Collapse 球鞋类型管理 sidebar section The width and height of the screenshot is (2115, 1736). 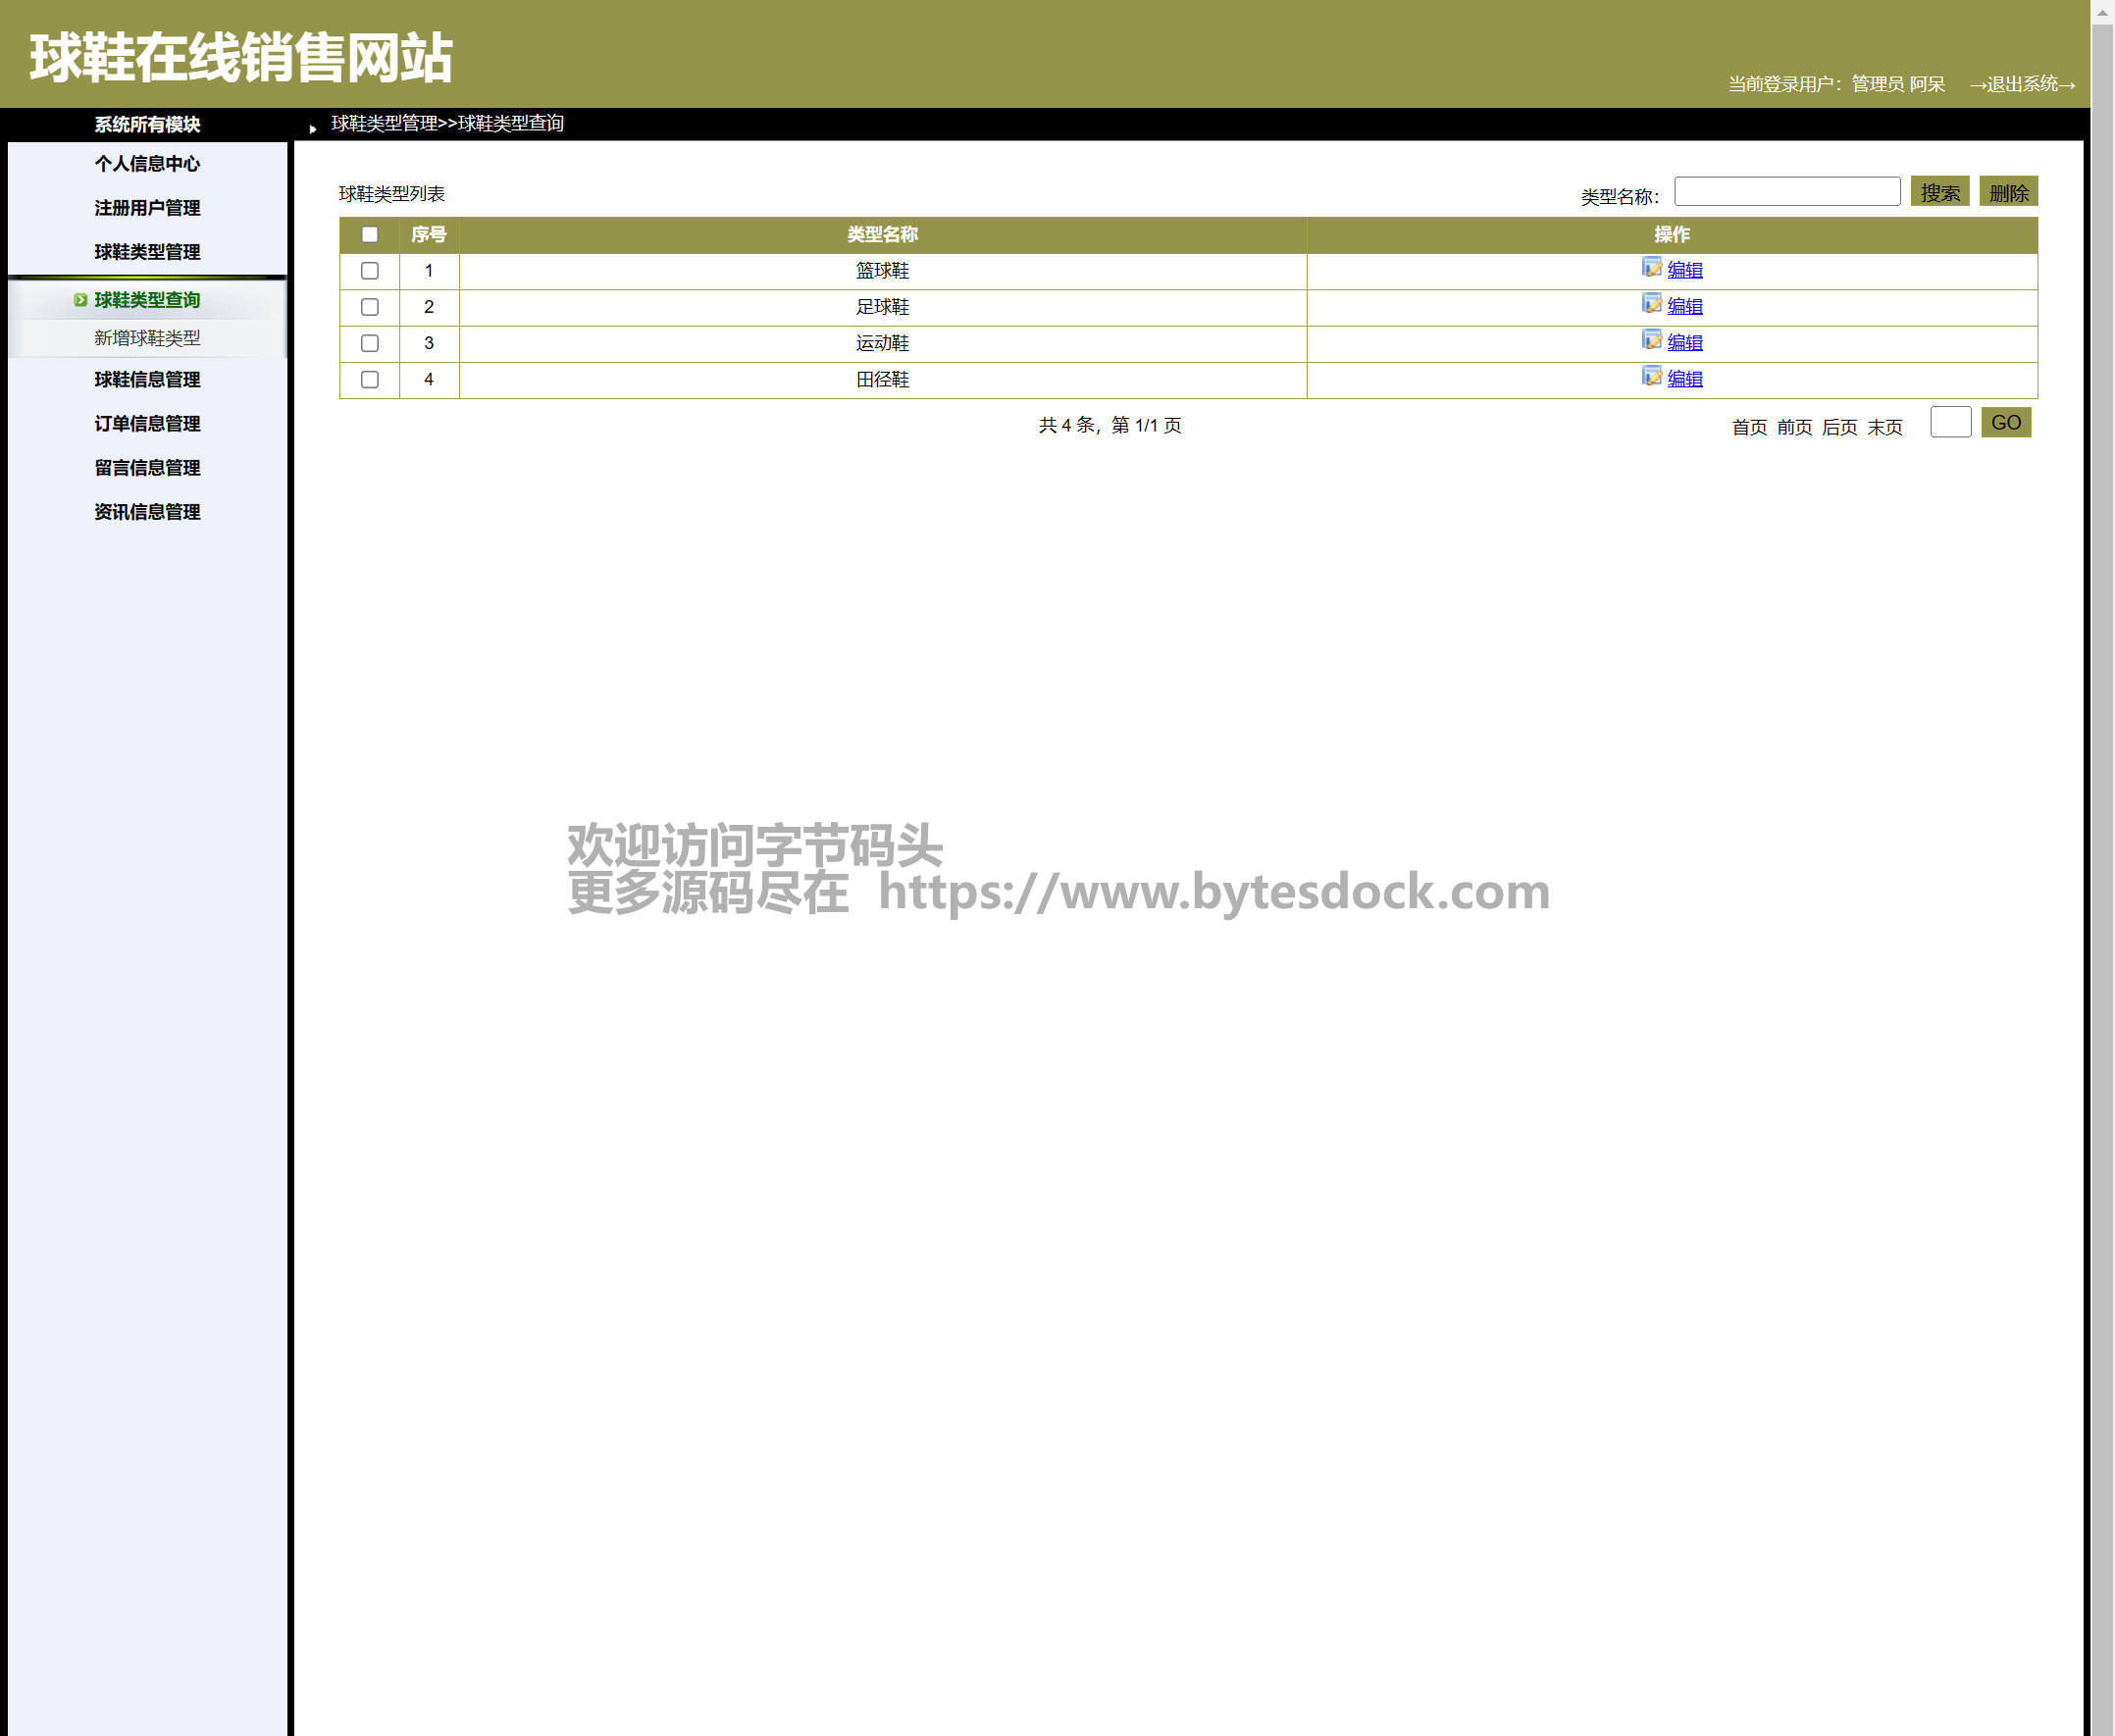pos(147,252)
